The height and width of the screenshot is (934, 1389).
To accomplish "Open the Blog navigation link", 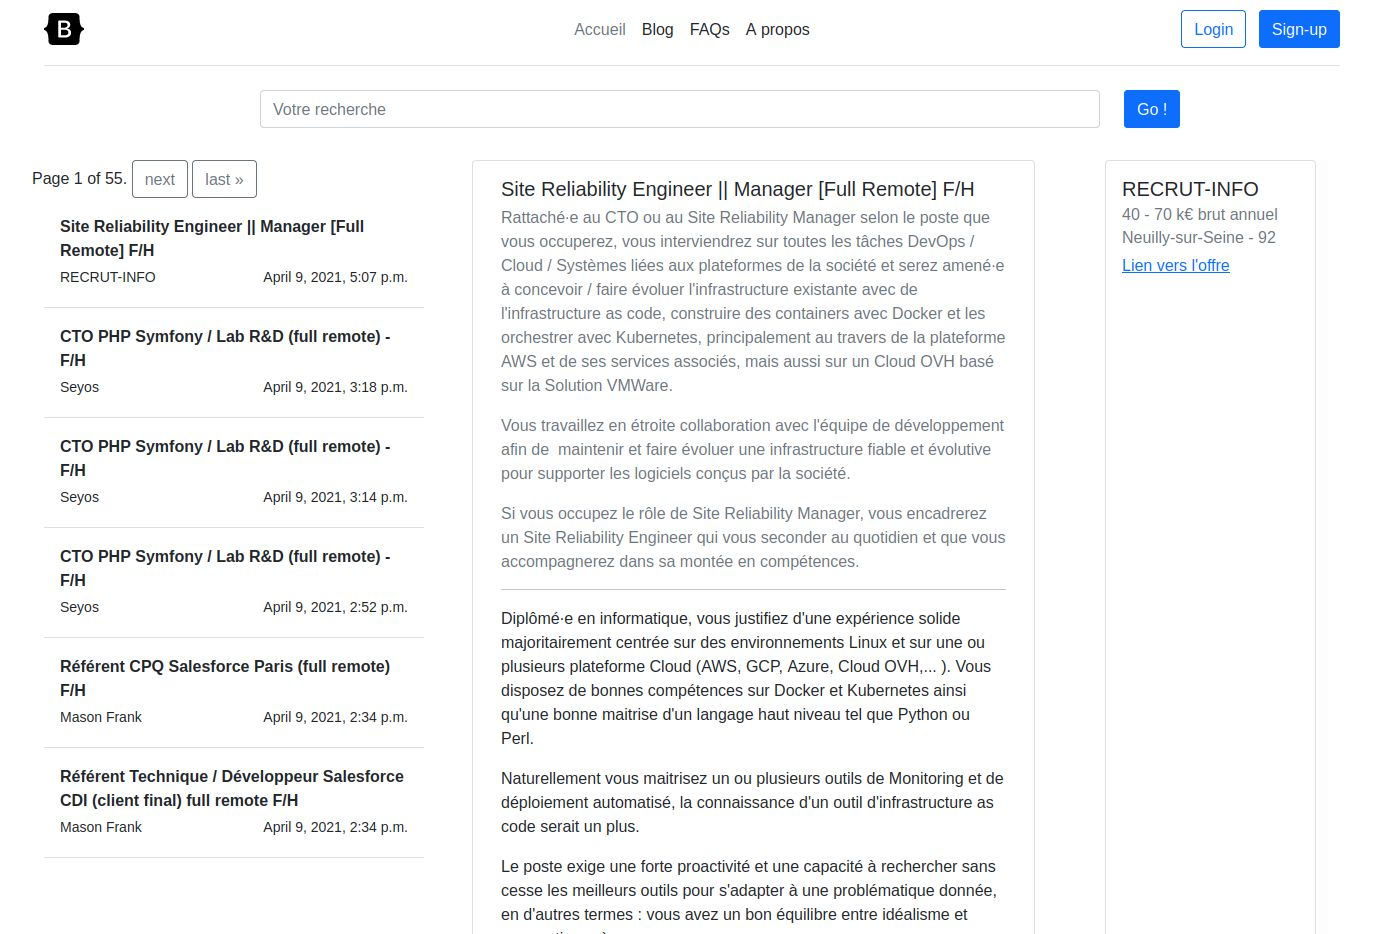I will [657, 30].
